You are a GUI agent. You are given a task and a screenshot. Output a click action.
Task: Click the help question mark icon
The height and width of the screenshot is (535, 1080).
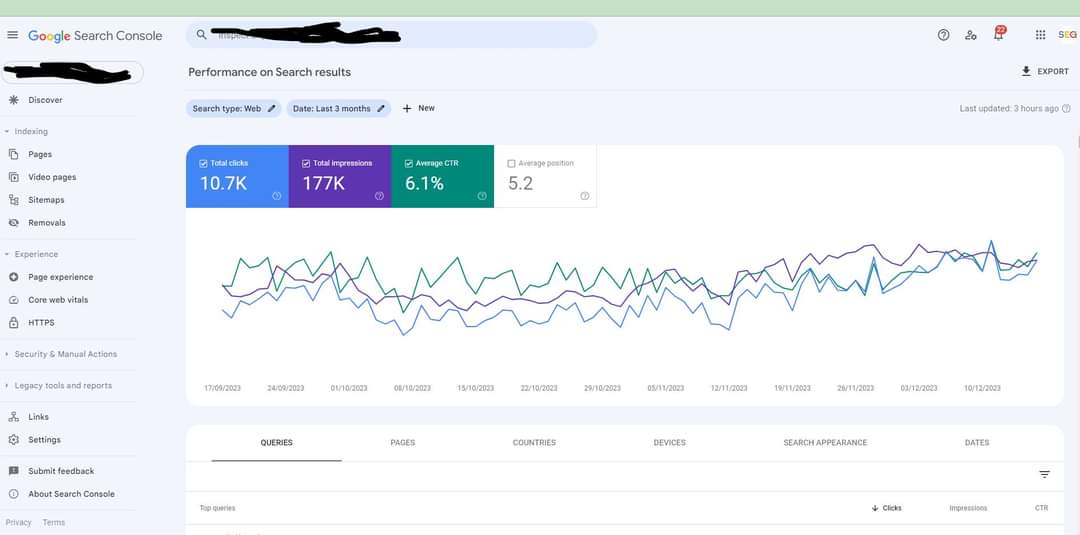[943, 35]
